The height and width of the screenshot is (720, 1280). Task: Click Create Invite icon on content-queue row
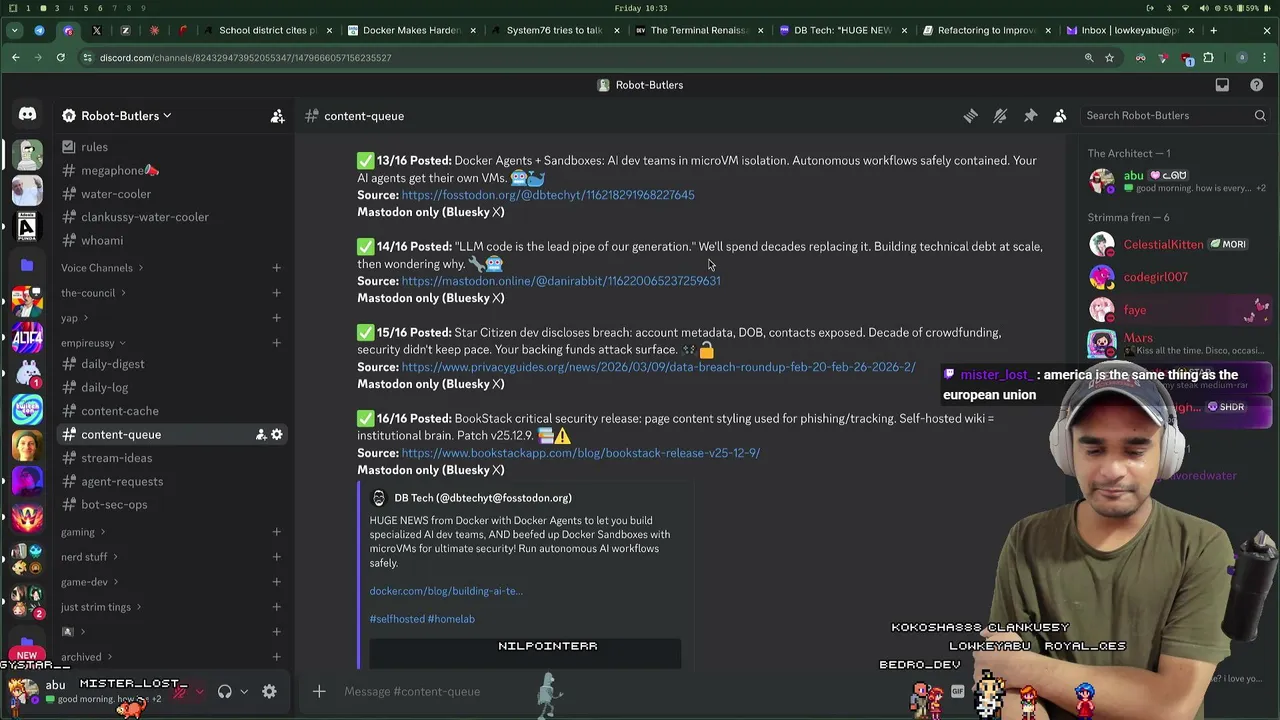[261, 435]
